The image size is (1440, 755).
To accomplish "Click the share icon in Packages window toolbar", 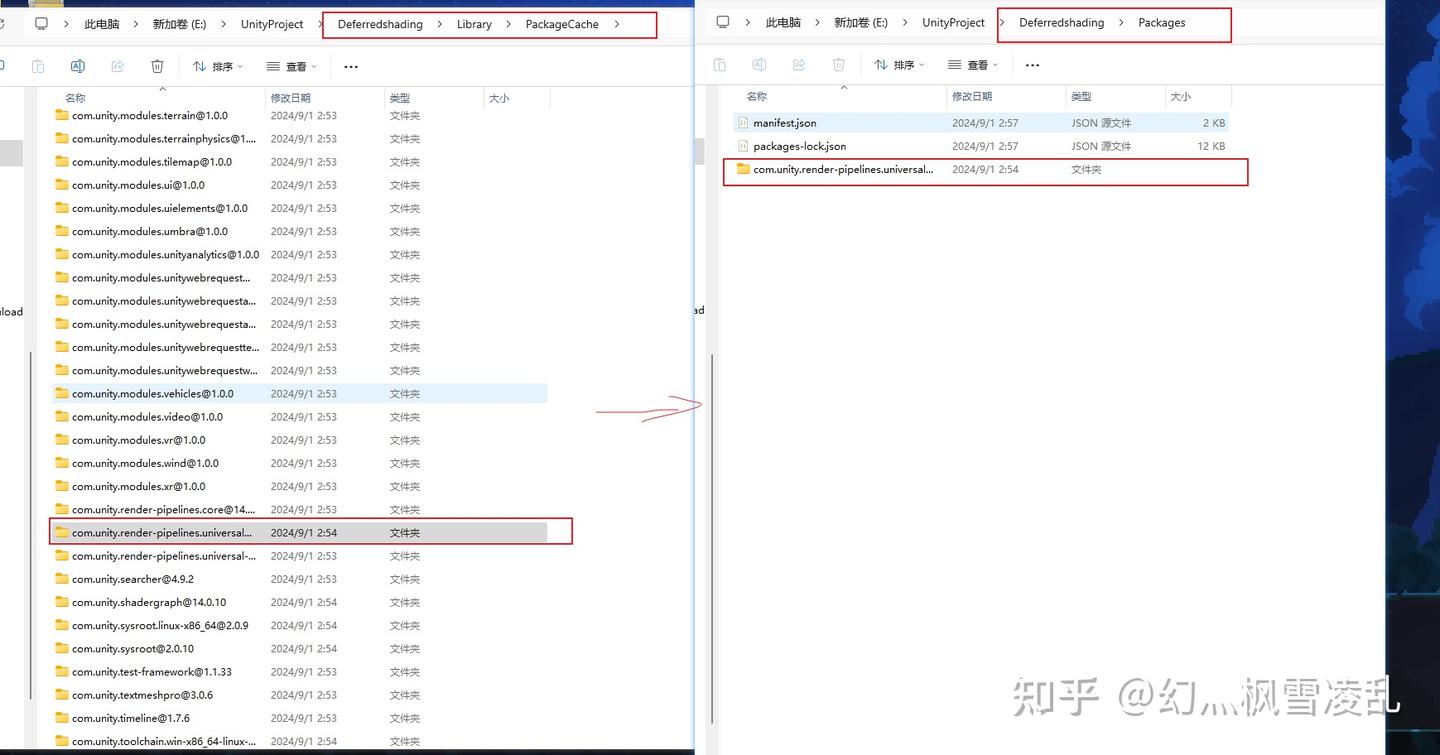I will [799, 64].
